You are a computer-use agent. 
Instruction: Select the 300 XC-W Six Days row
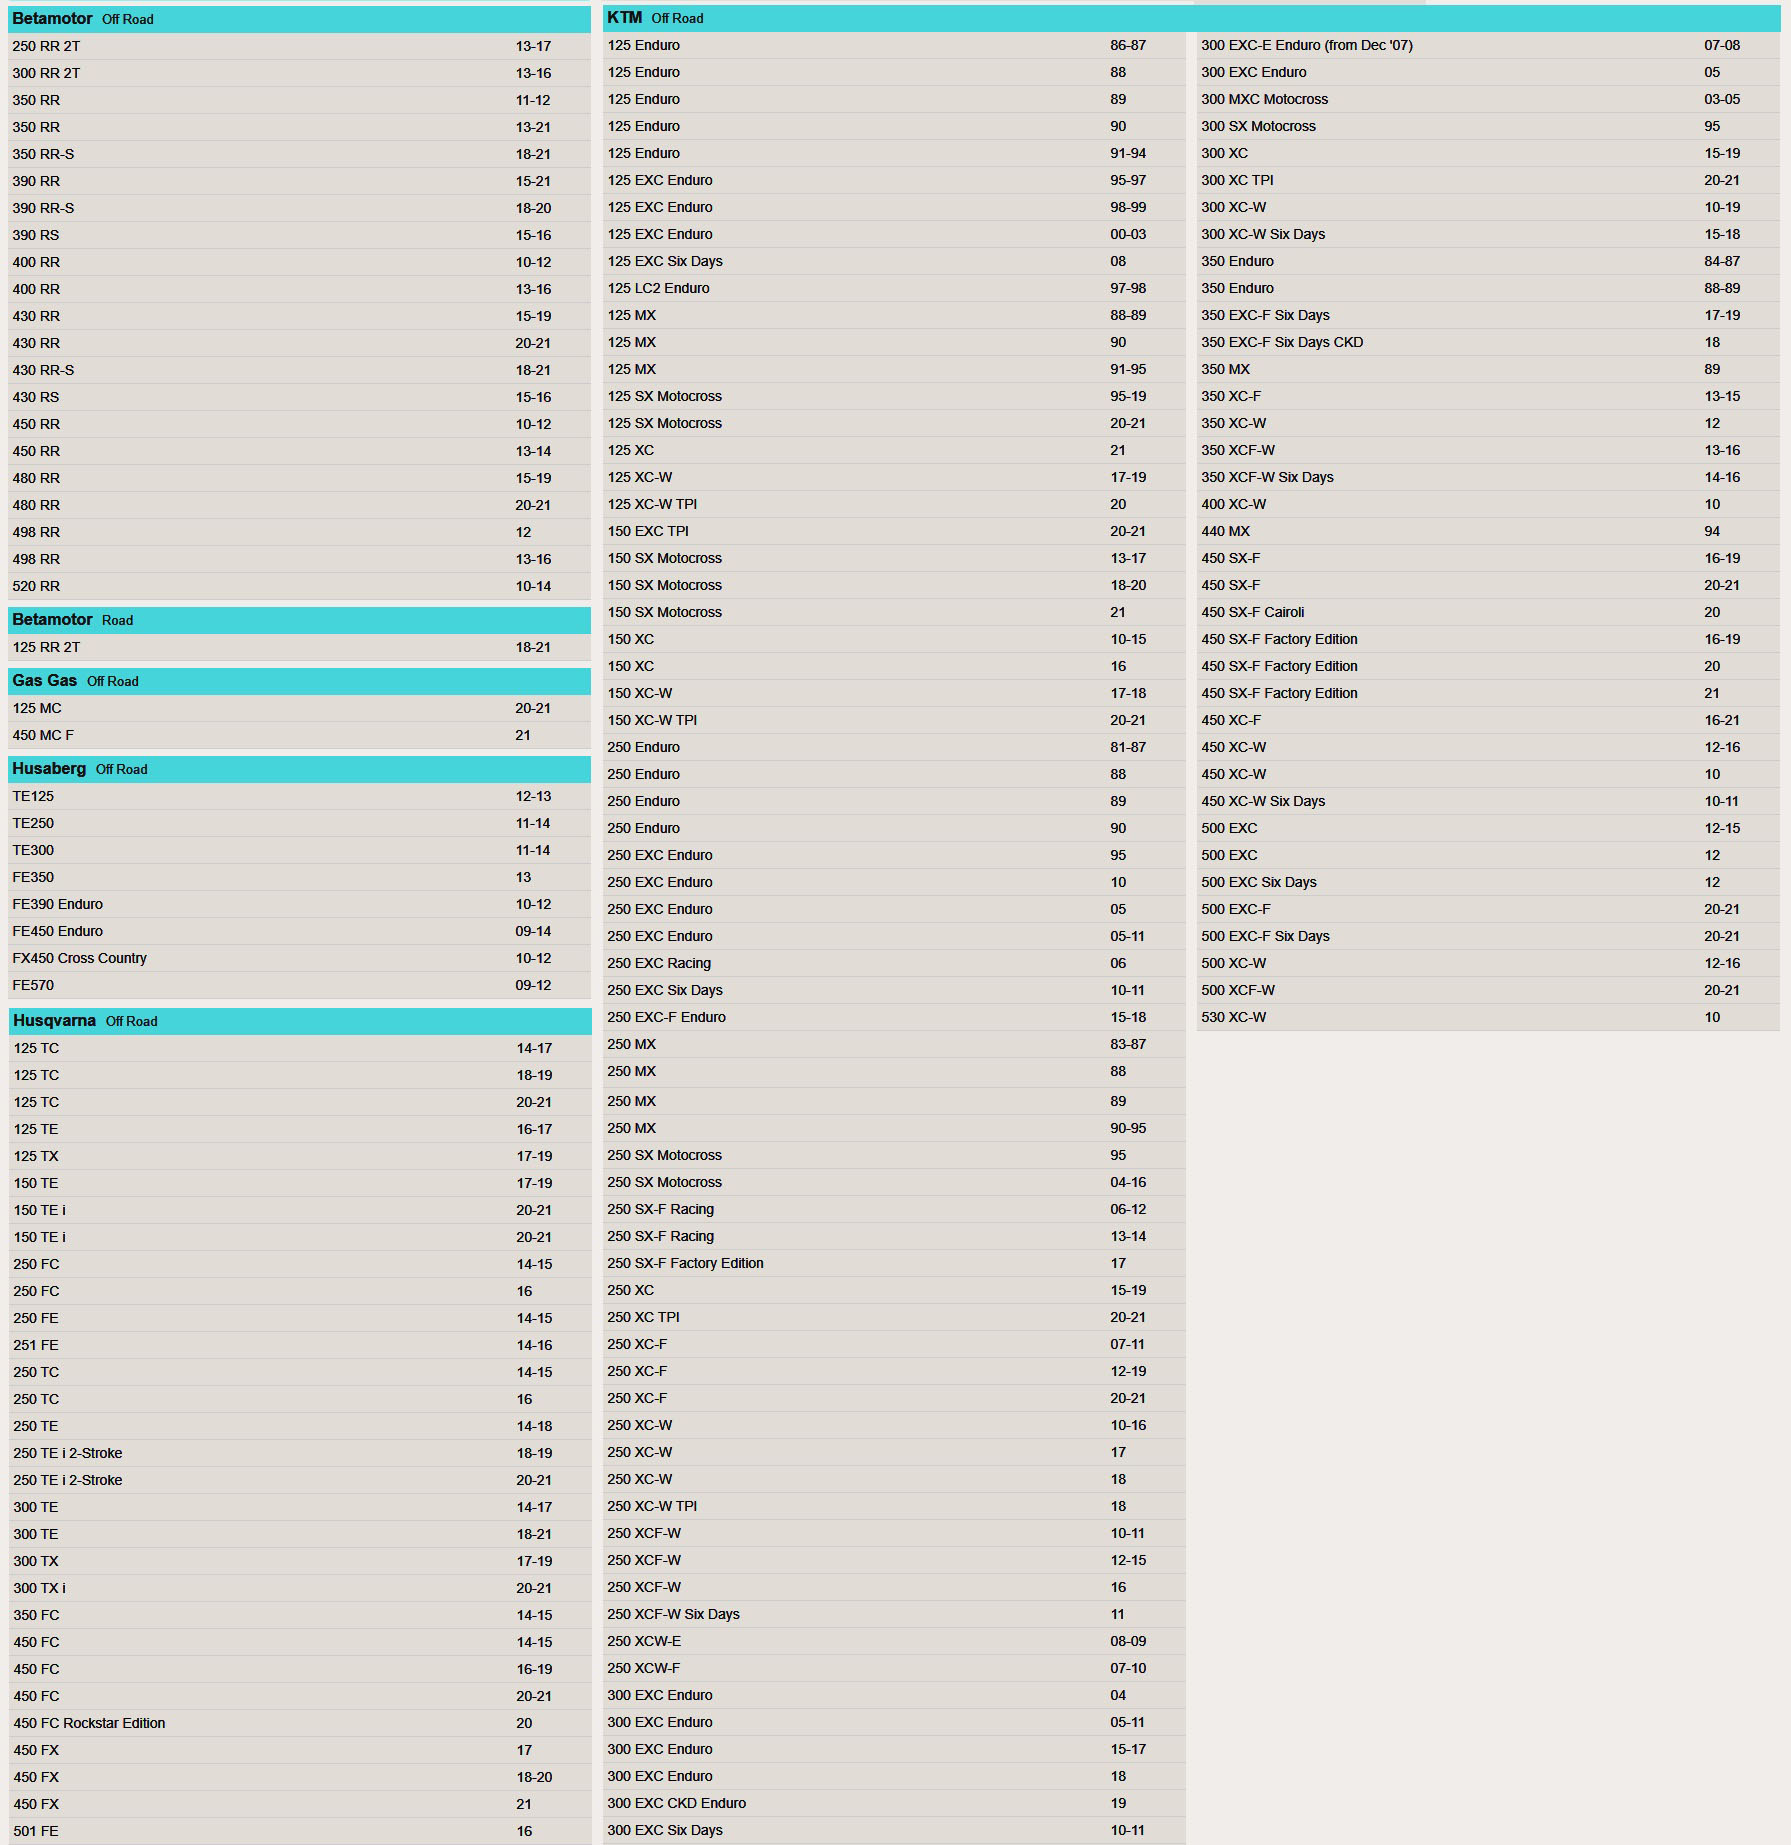[x=1488, y=234]
